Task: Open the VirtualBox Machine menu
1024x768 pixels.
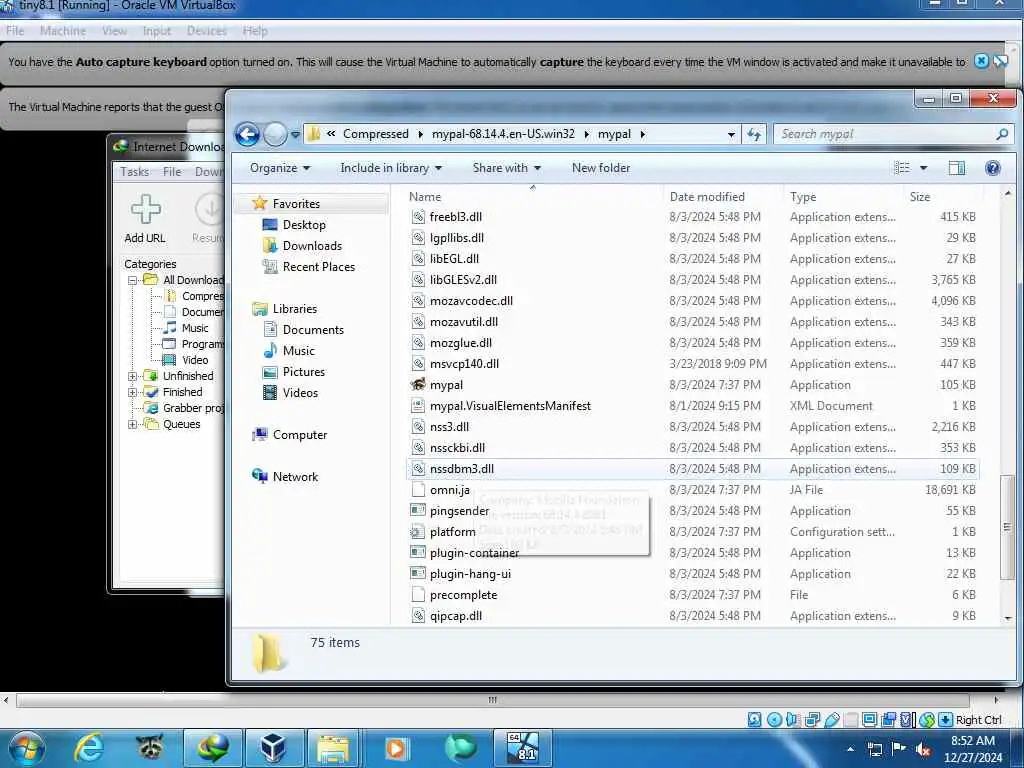Action: 63,31
